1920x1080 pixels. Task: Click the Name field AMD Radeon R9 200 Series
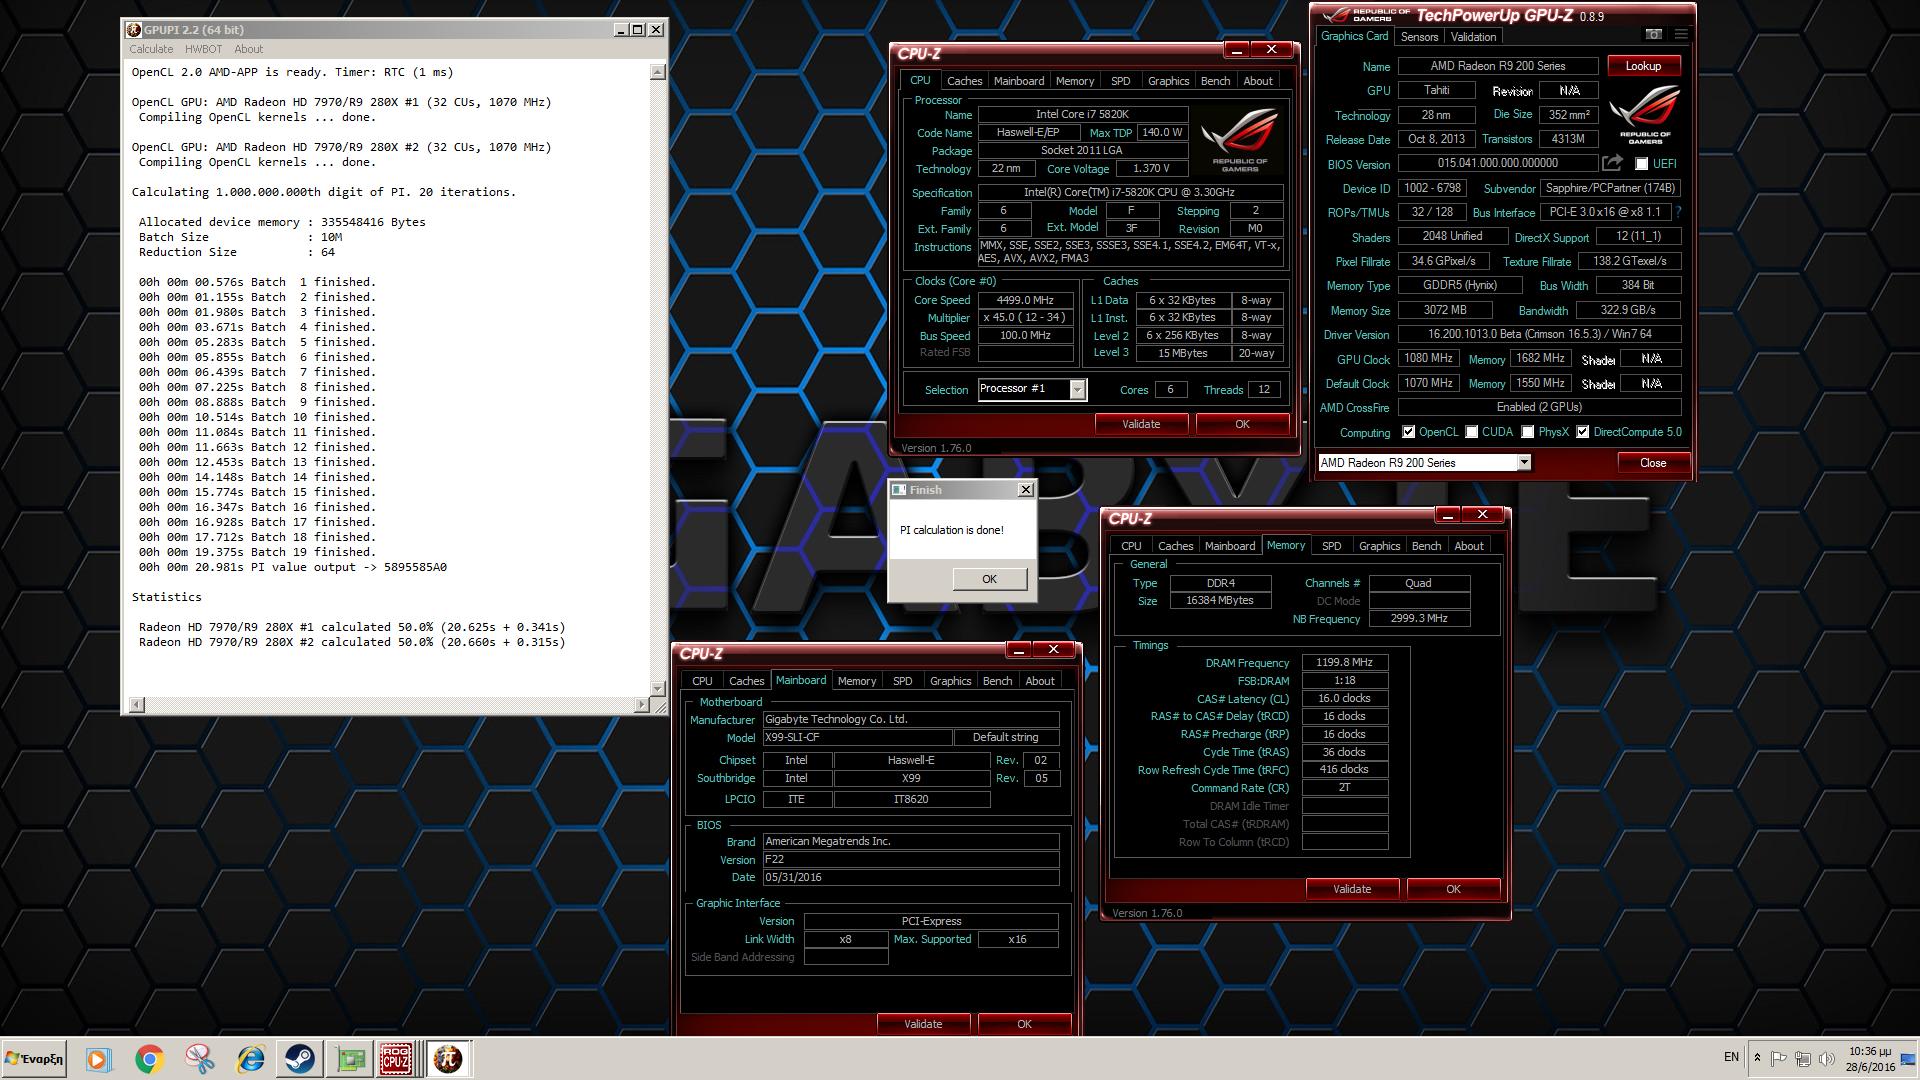click(1497, 66)
